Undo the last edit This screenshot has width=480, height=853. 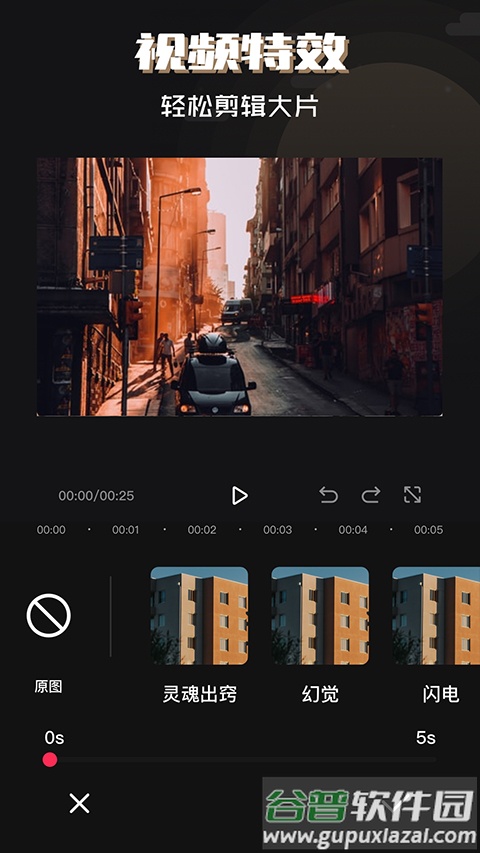click(329, 495)
